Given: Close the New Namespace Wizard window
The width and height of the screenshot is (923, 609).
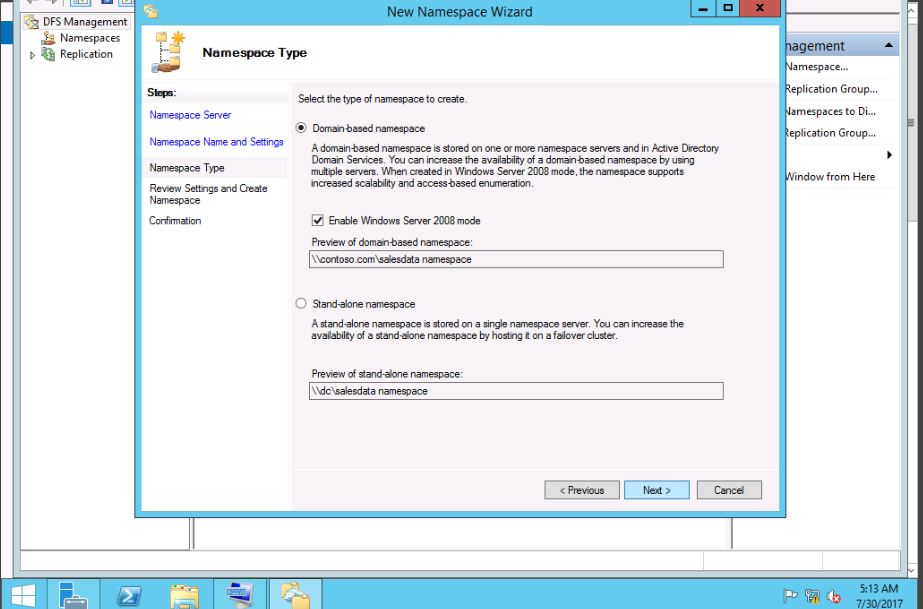Looking at the screenshot, I should point(760,8).
